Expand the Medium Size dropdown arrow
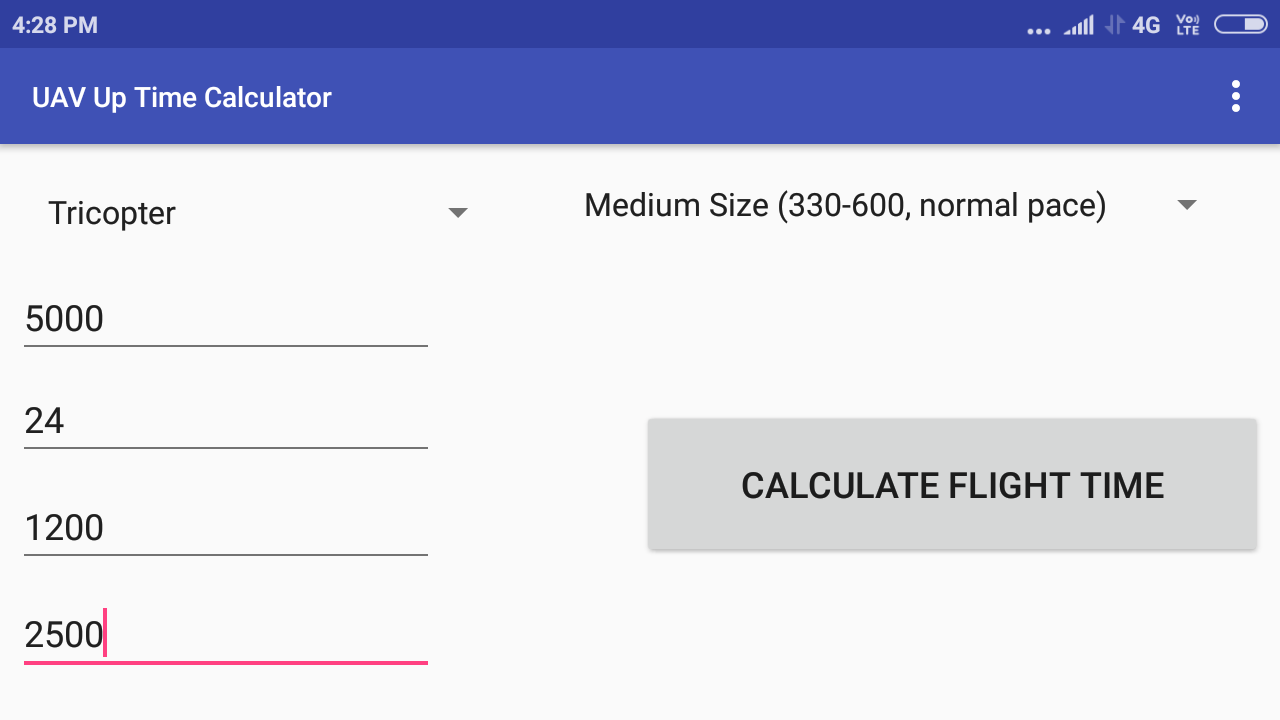 point(1187,205)
